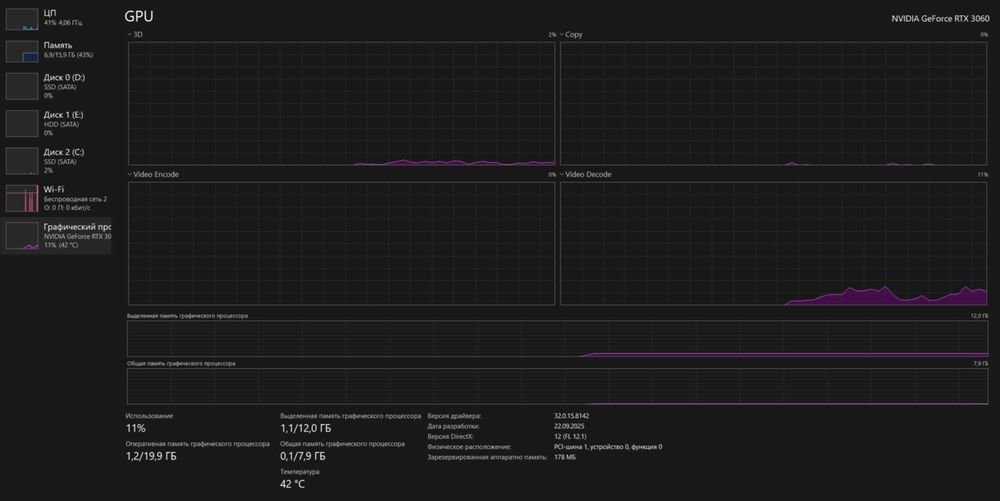This screenshot has width=1000, height=501.
Task: Click the date 22.09.2025
Action: coord(569,426)
